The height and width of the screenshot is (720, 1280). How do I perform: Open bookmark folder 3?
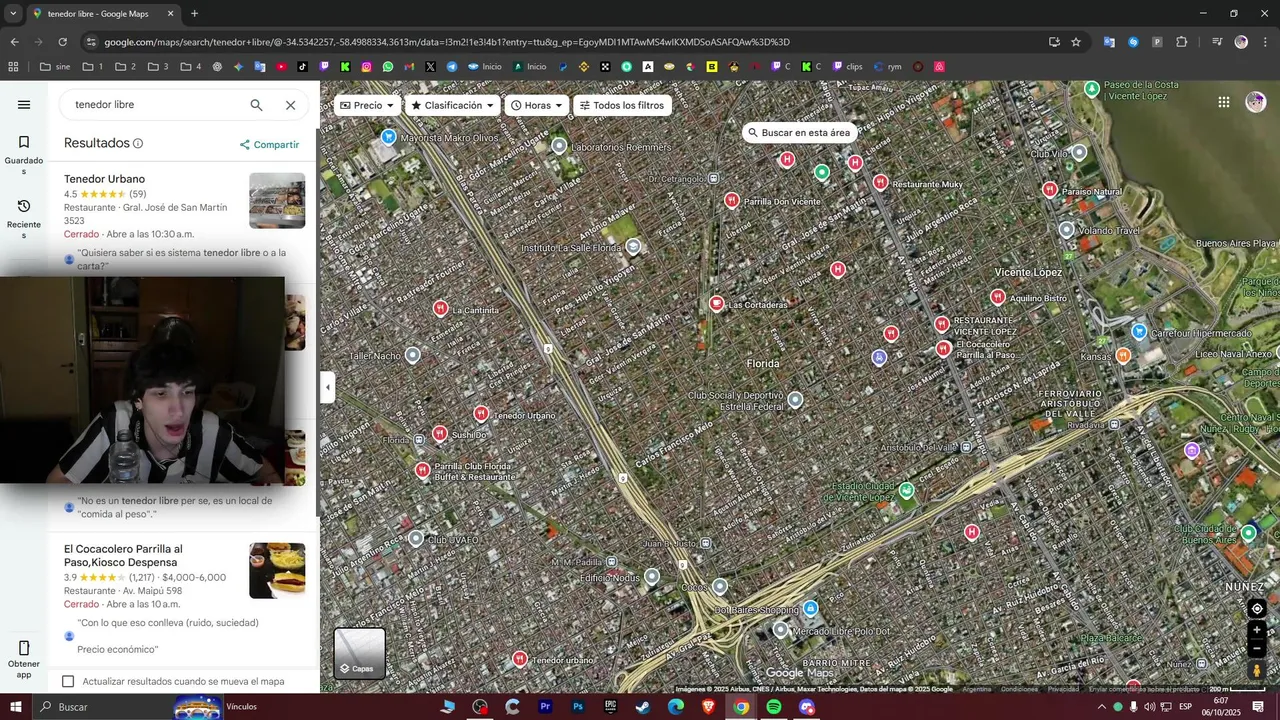pos(159,67)
